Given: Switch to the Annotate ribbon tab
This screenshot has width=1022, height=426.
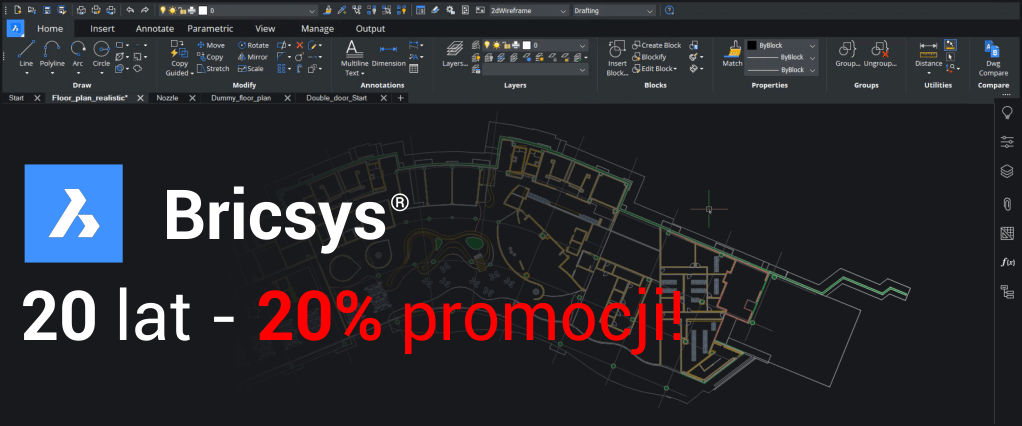Looking at the screenshot, I should click(154, 29).
